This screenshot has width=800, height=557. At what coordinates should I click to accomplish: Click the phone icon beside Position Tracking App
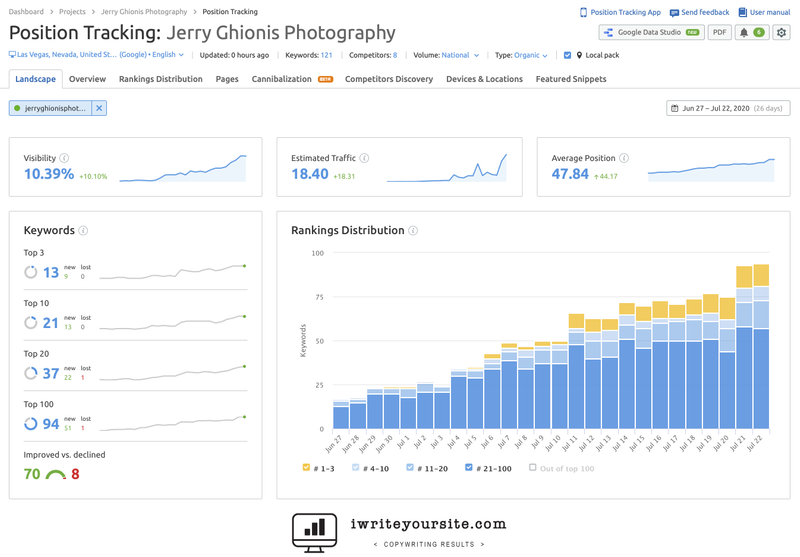point(584,12)
